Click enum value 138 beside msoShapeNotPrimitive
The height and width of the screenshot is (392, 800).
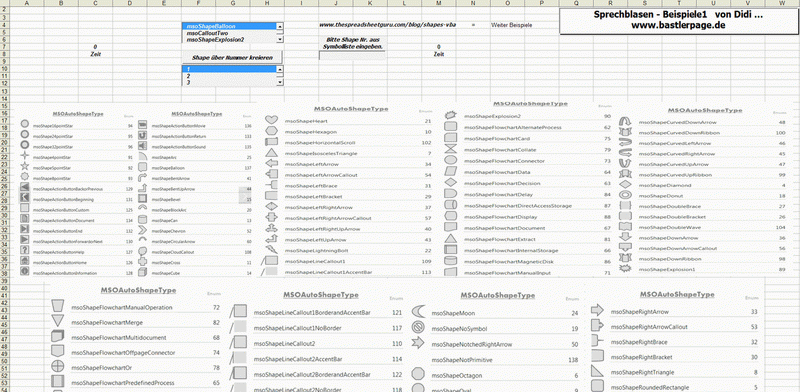pyautogui.click(x=573, y=360)
